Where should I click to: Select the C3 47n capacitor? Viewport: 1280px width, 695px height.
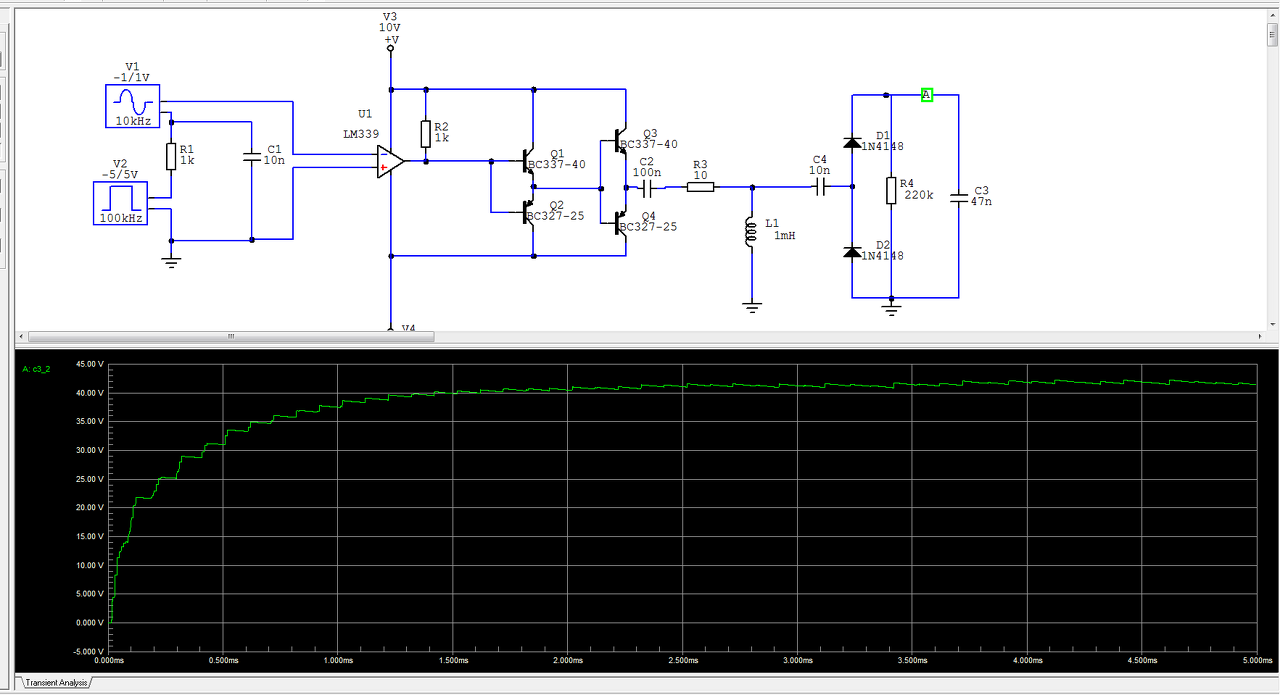click(958, 197)
